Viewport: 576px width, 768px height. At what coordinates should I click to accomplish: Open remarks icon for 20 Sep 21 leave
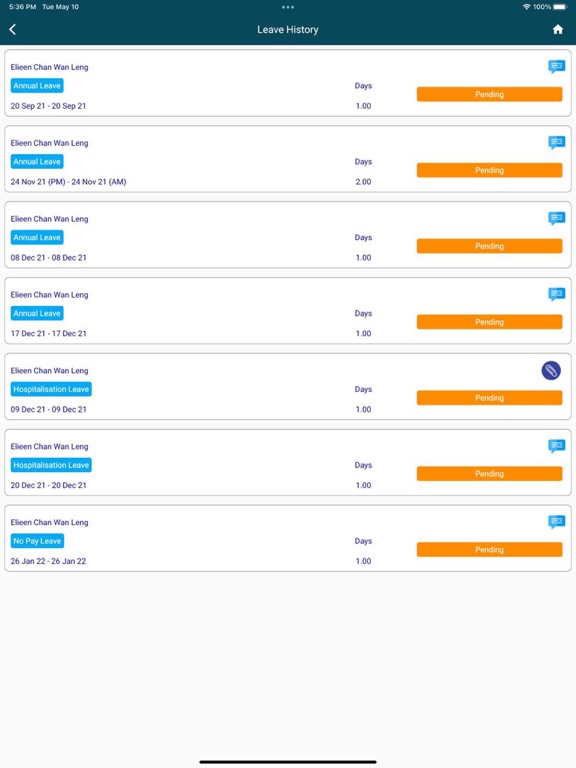point(556,66)
